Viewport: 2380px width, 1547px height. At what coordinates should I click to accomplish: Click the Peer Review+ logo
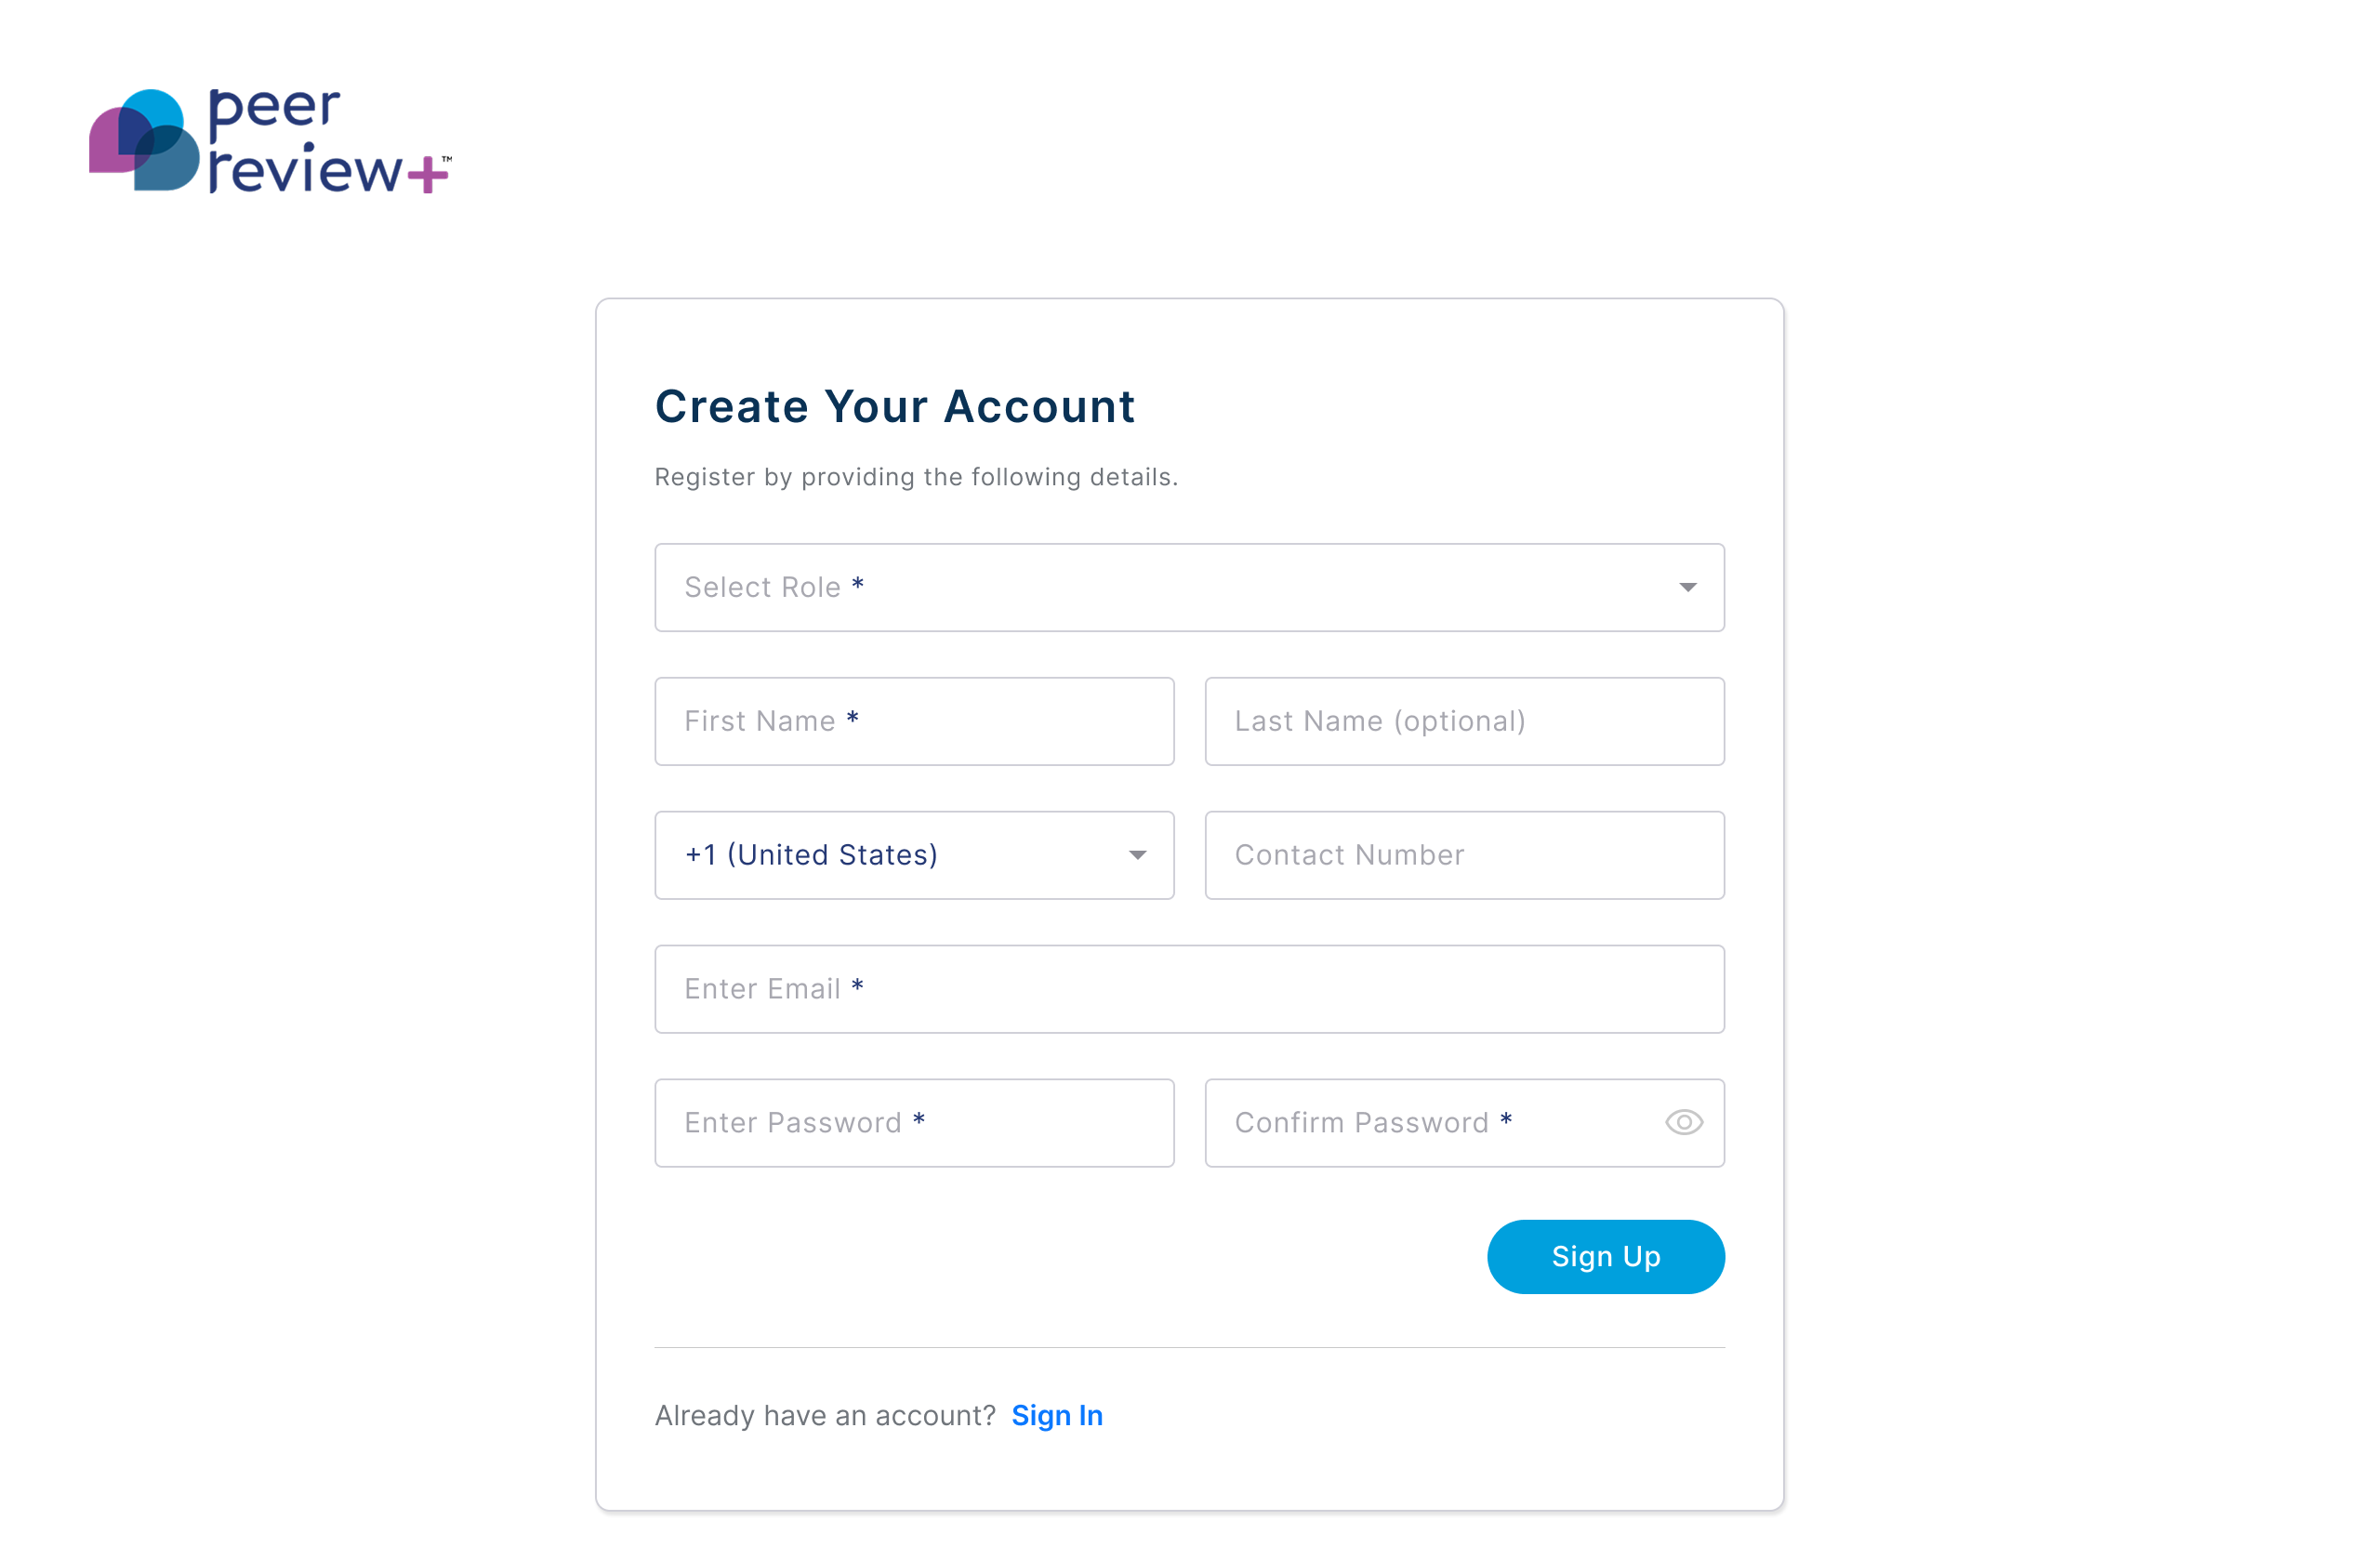coord(270,140)
